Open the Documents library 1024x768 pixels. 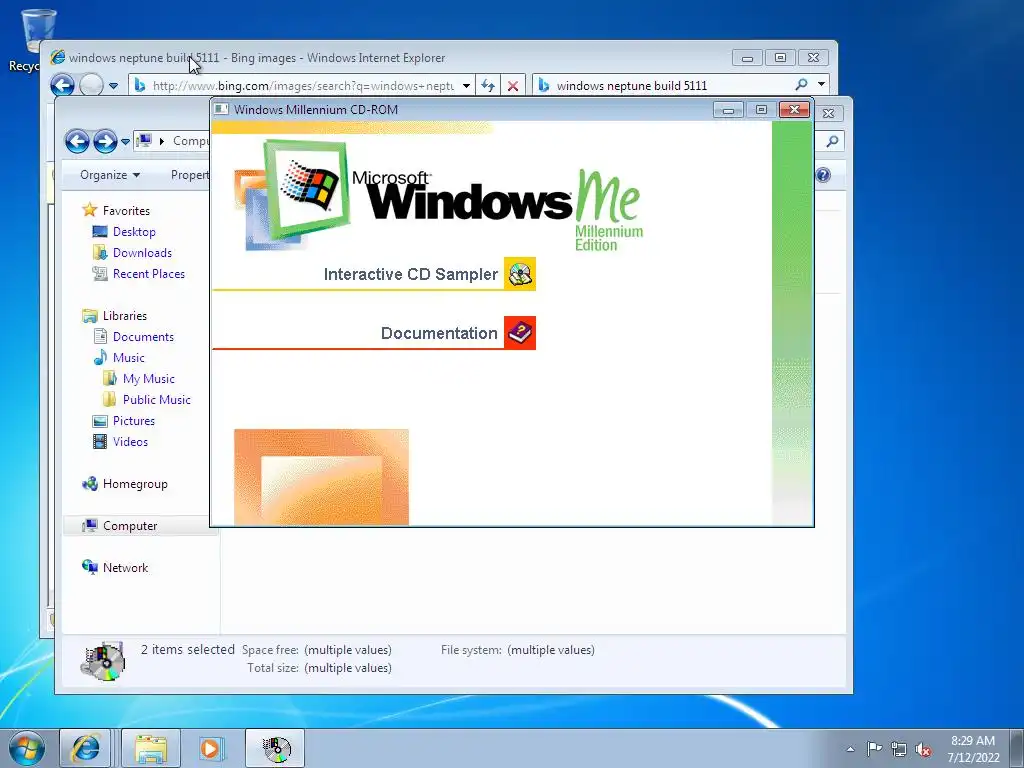pyautogui.click(x=143, y=337)
